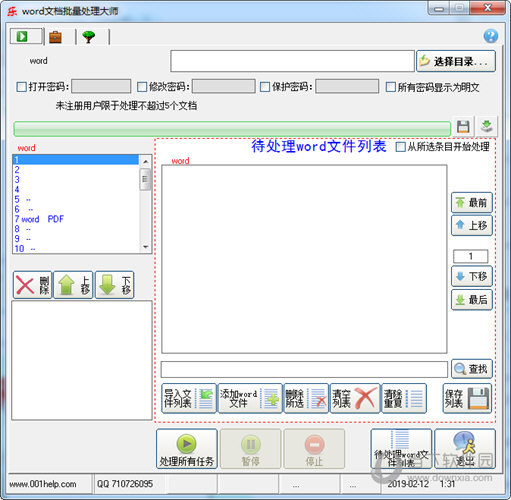This screenshot has width=511, height=500.
Task: Click green download arrow icon beside progress bar
Action: [x=487, y=126]
